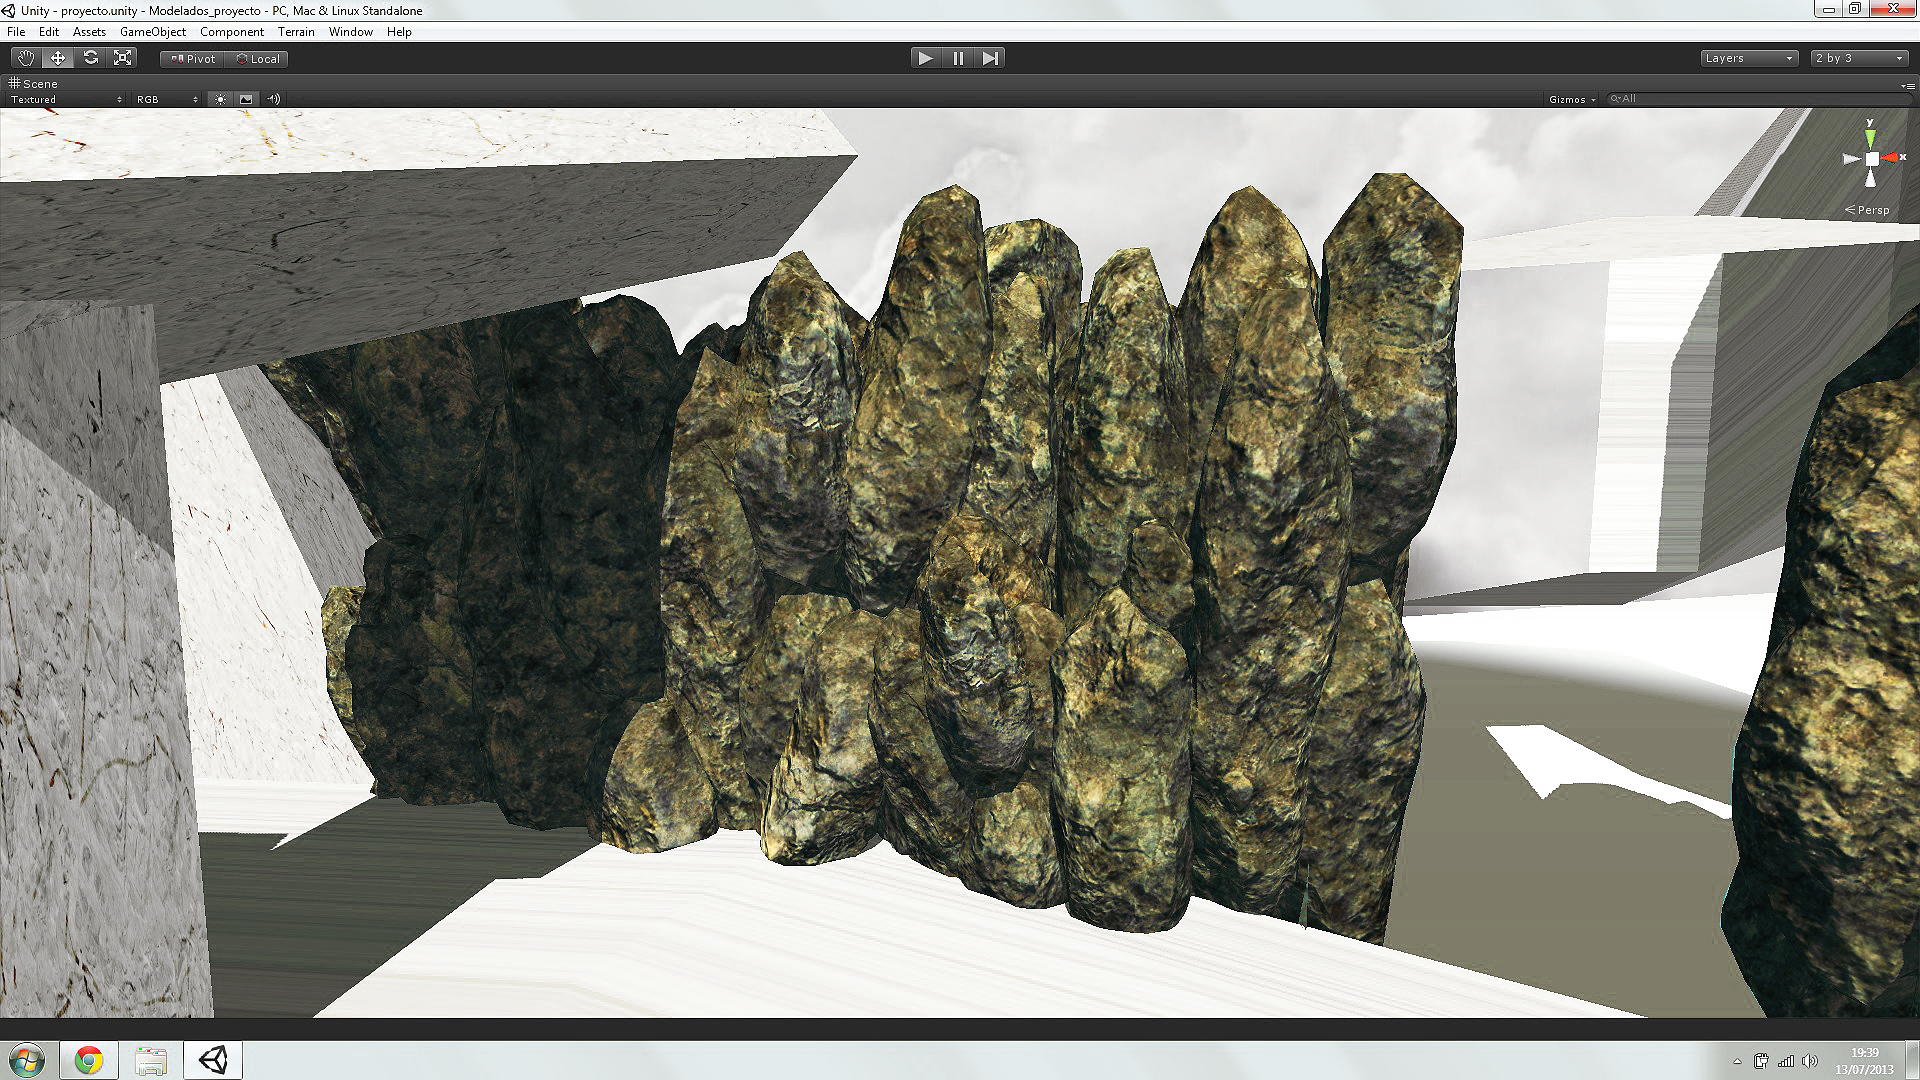Open the Terrain menu
This screenshot has width=1920, height=1080.
tap(296, 32)
